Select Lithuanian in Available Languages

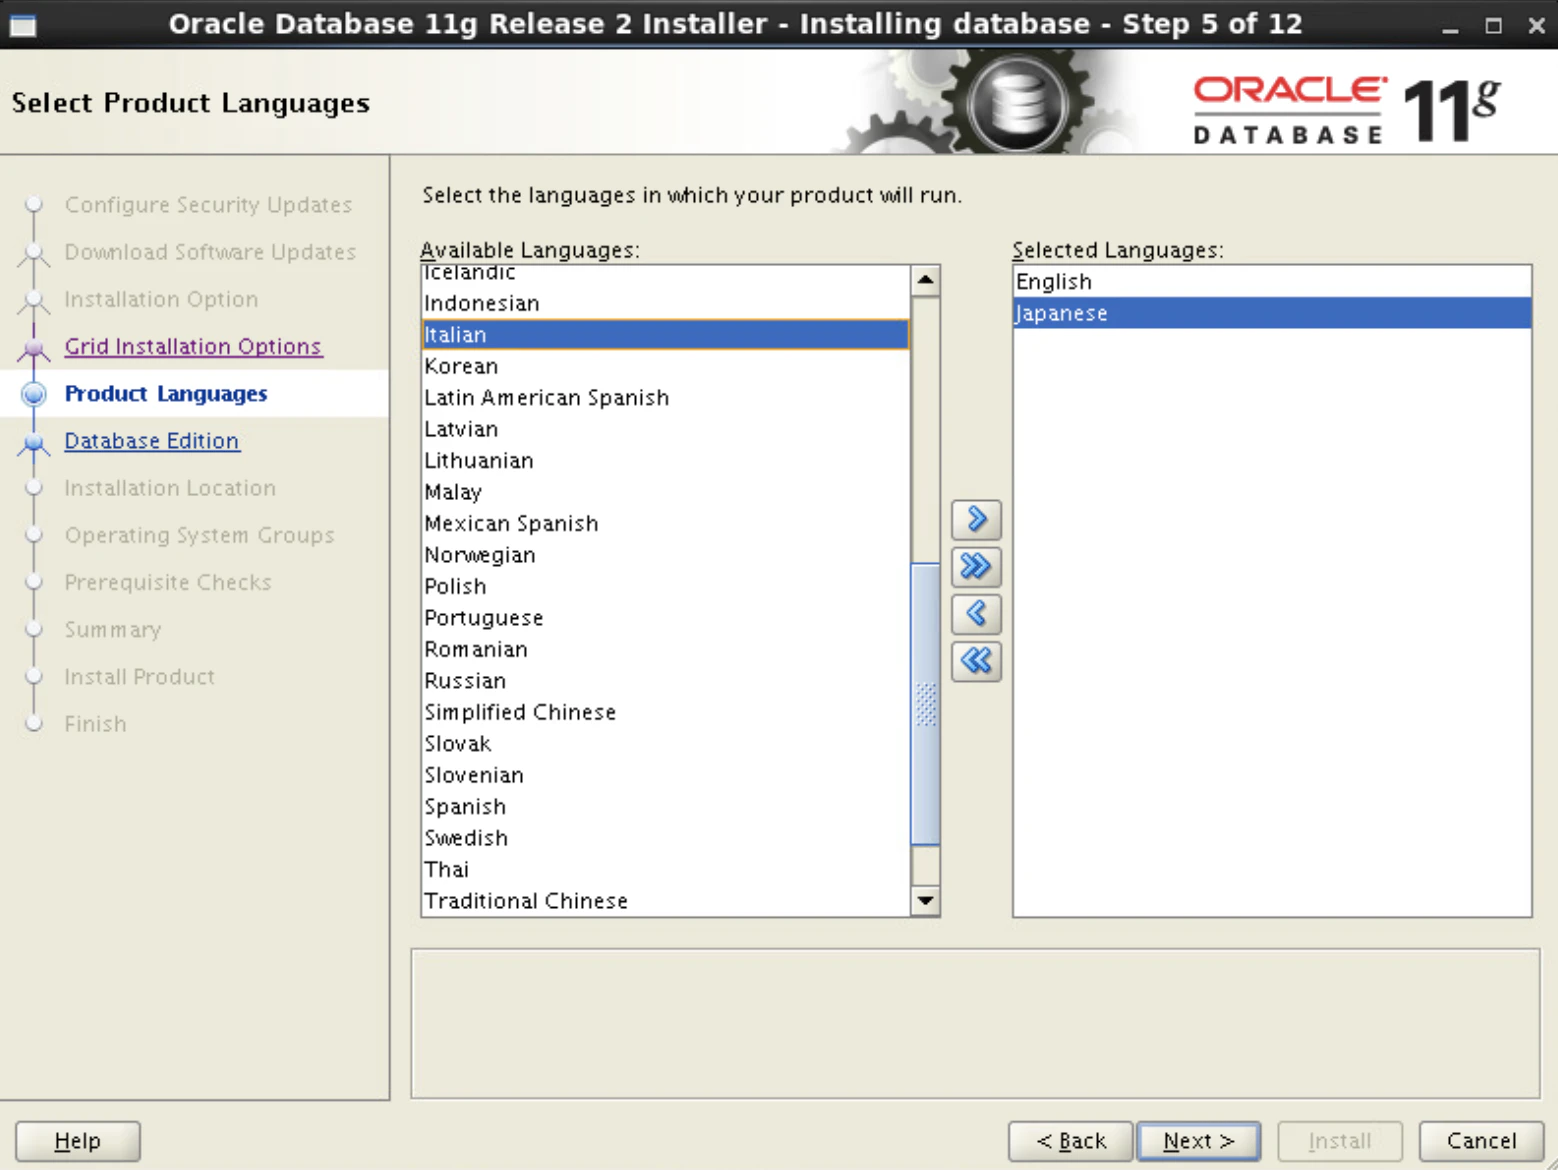click(x=666, y=461)
